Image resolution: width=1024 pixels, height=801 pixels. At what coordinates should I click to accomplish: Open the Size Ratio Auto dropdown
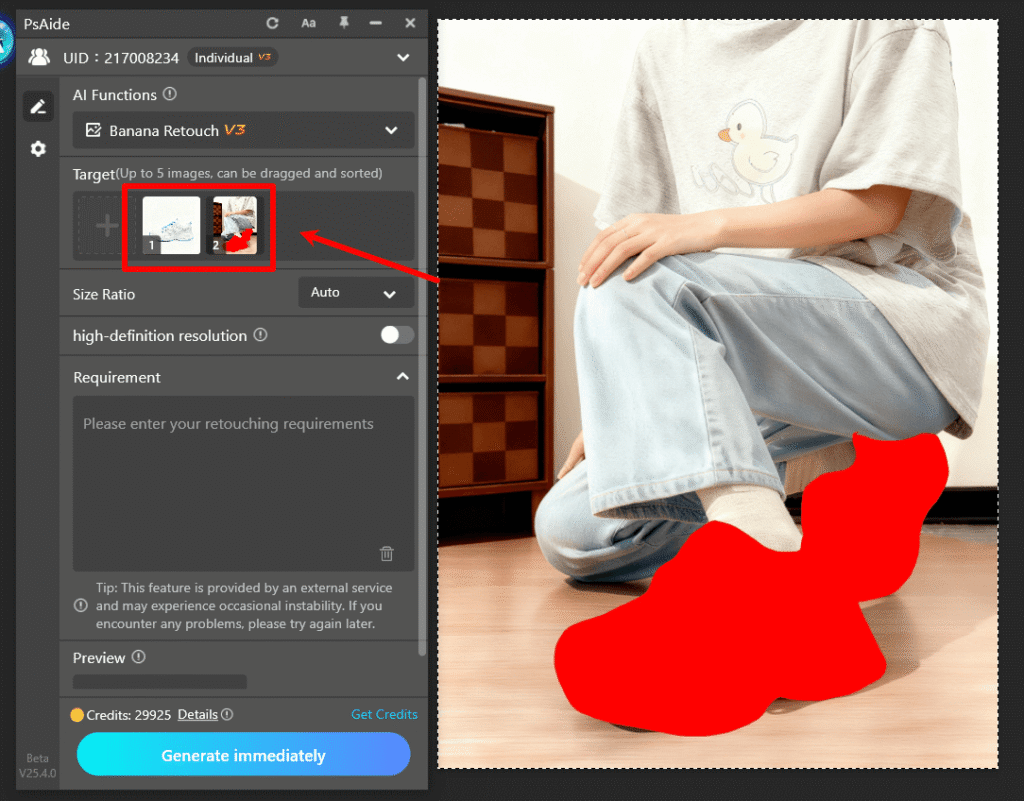pyautogui.click(x=355, y=292)
